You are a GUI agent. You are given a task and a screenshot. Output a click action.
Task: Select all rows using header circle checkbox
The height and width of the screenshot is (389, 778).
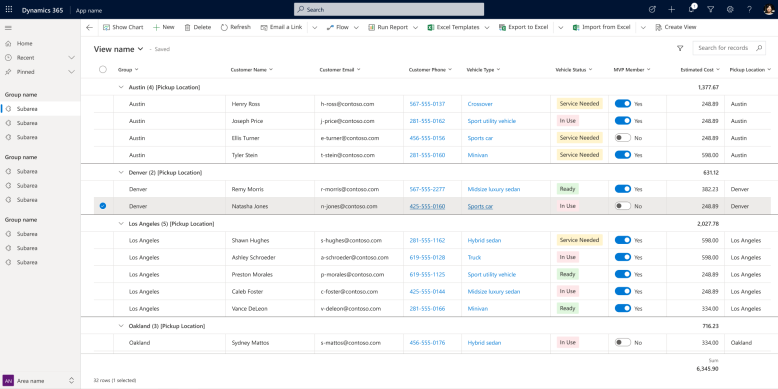click(x=103, y=69)
